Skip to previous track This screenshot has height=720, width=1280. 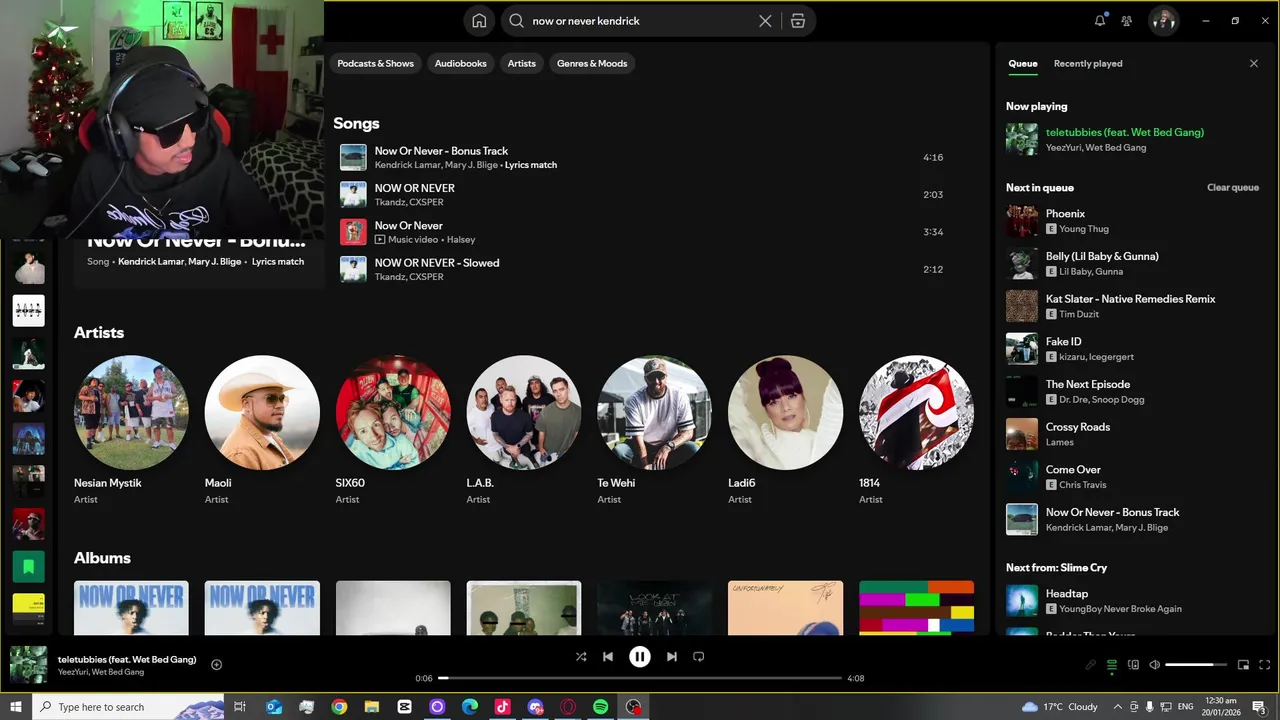[x=608, y=657]
